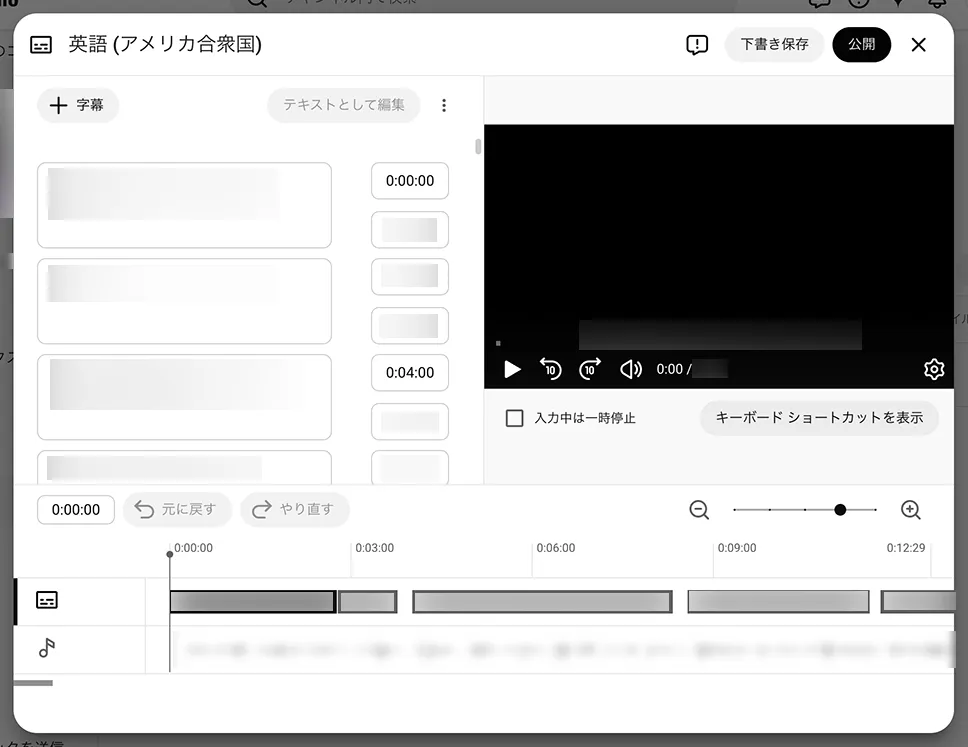The width and height of the screenshot is (968, 747).
Task: Add a new caption with 字幕 button
Action: 78,105
